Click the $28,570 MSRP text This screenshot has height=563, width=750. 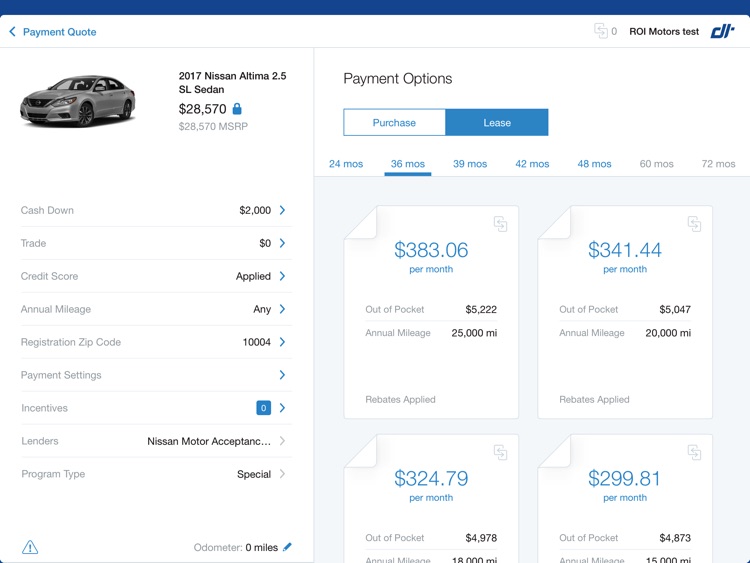tap(213, 126)
